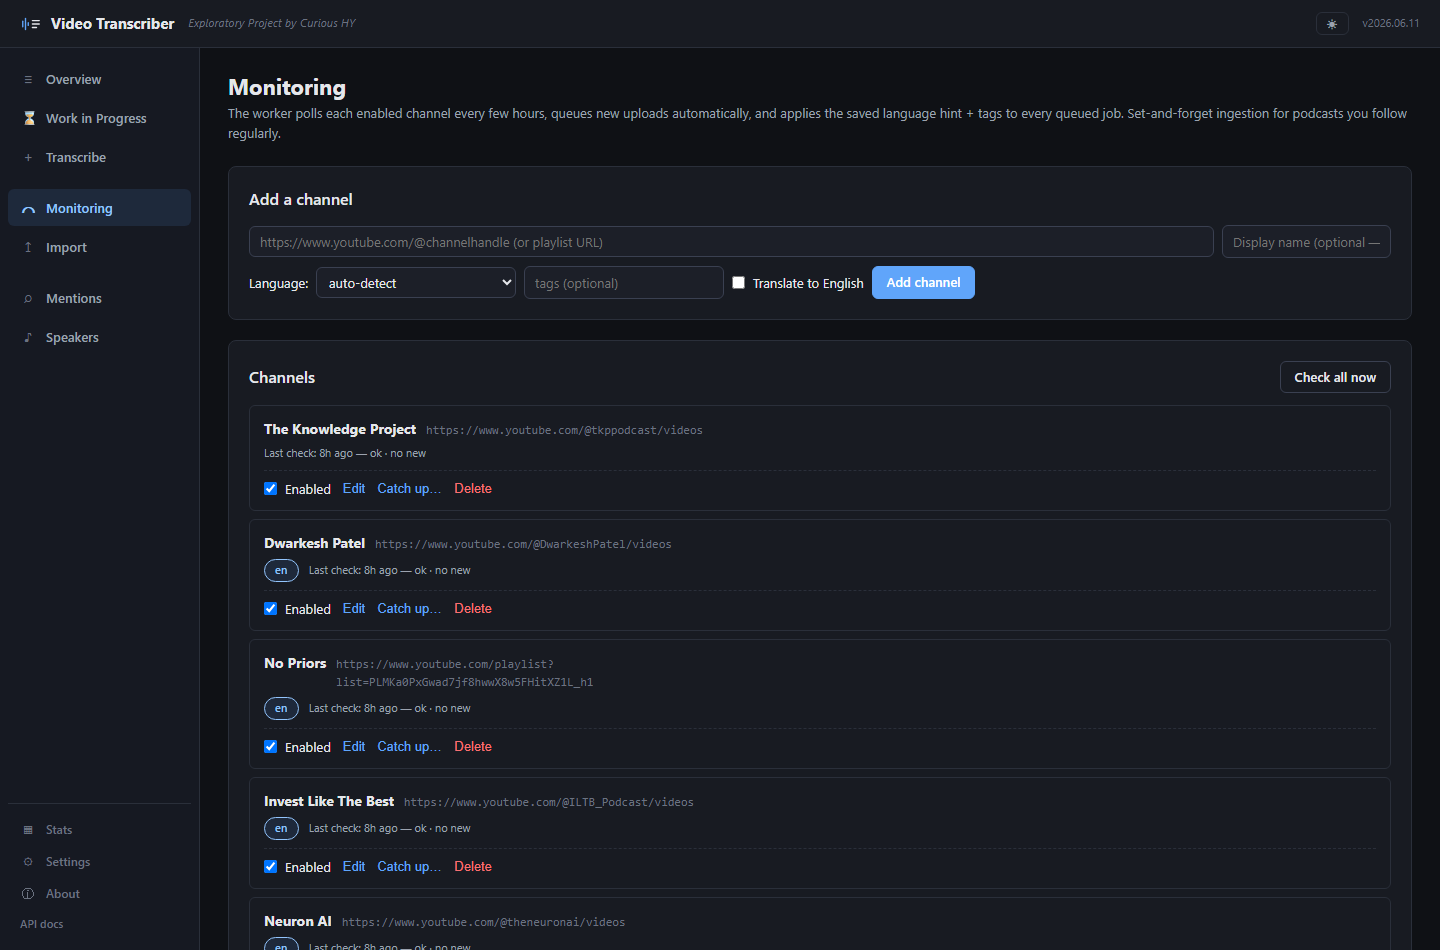
Task: Edit the No Priors channel
Action: pyautogui.click(x=354, y=747)
